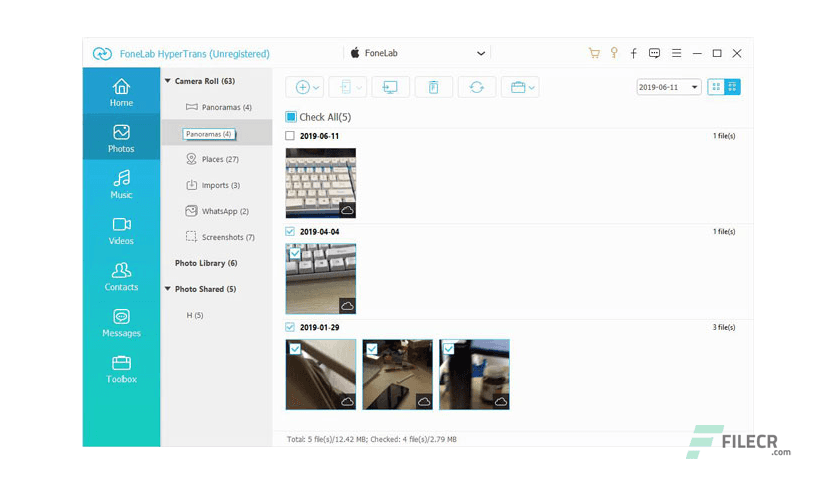Open the Contacts section
The height and width of the screenshot is (484, 836).
pos(121,276)
